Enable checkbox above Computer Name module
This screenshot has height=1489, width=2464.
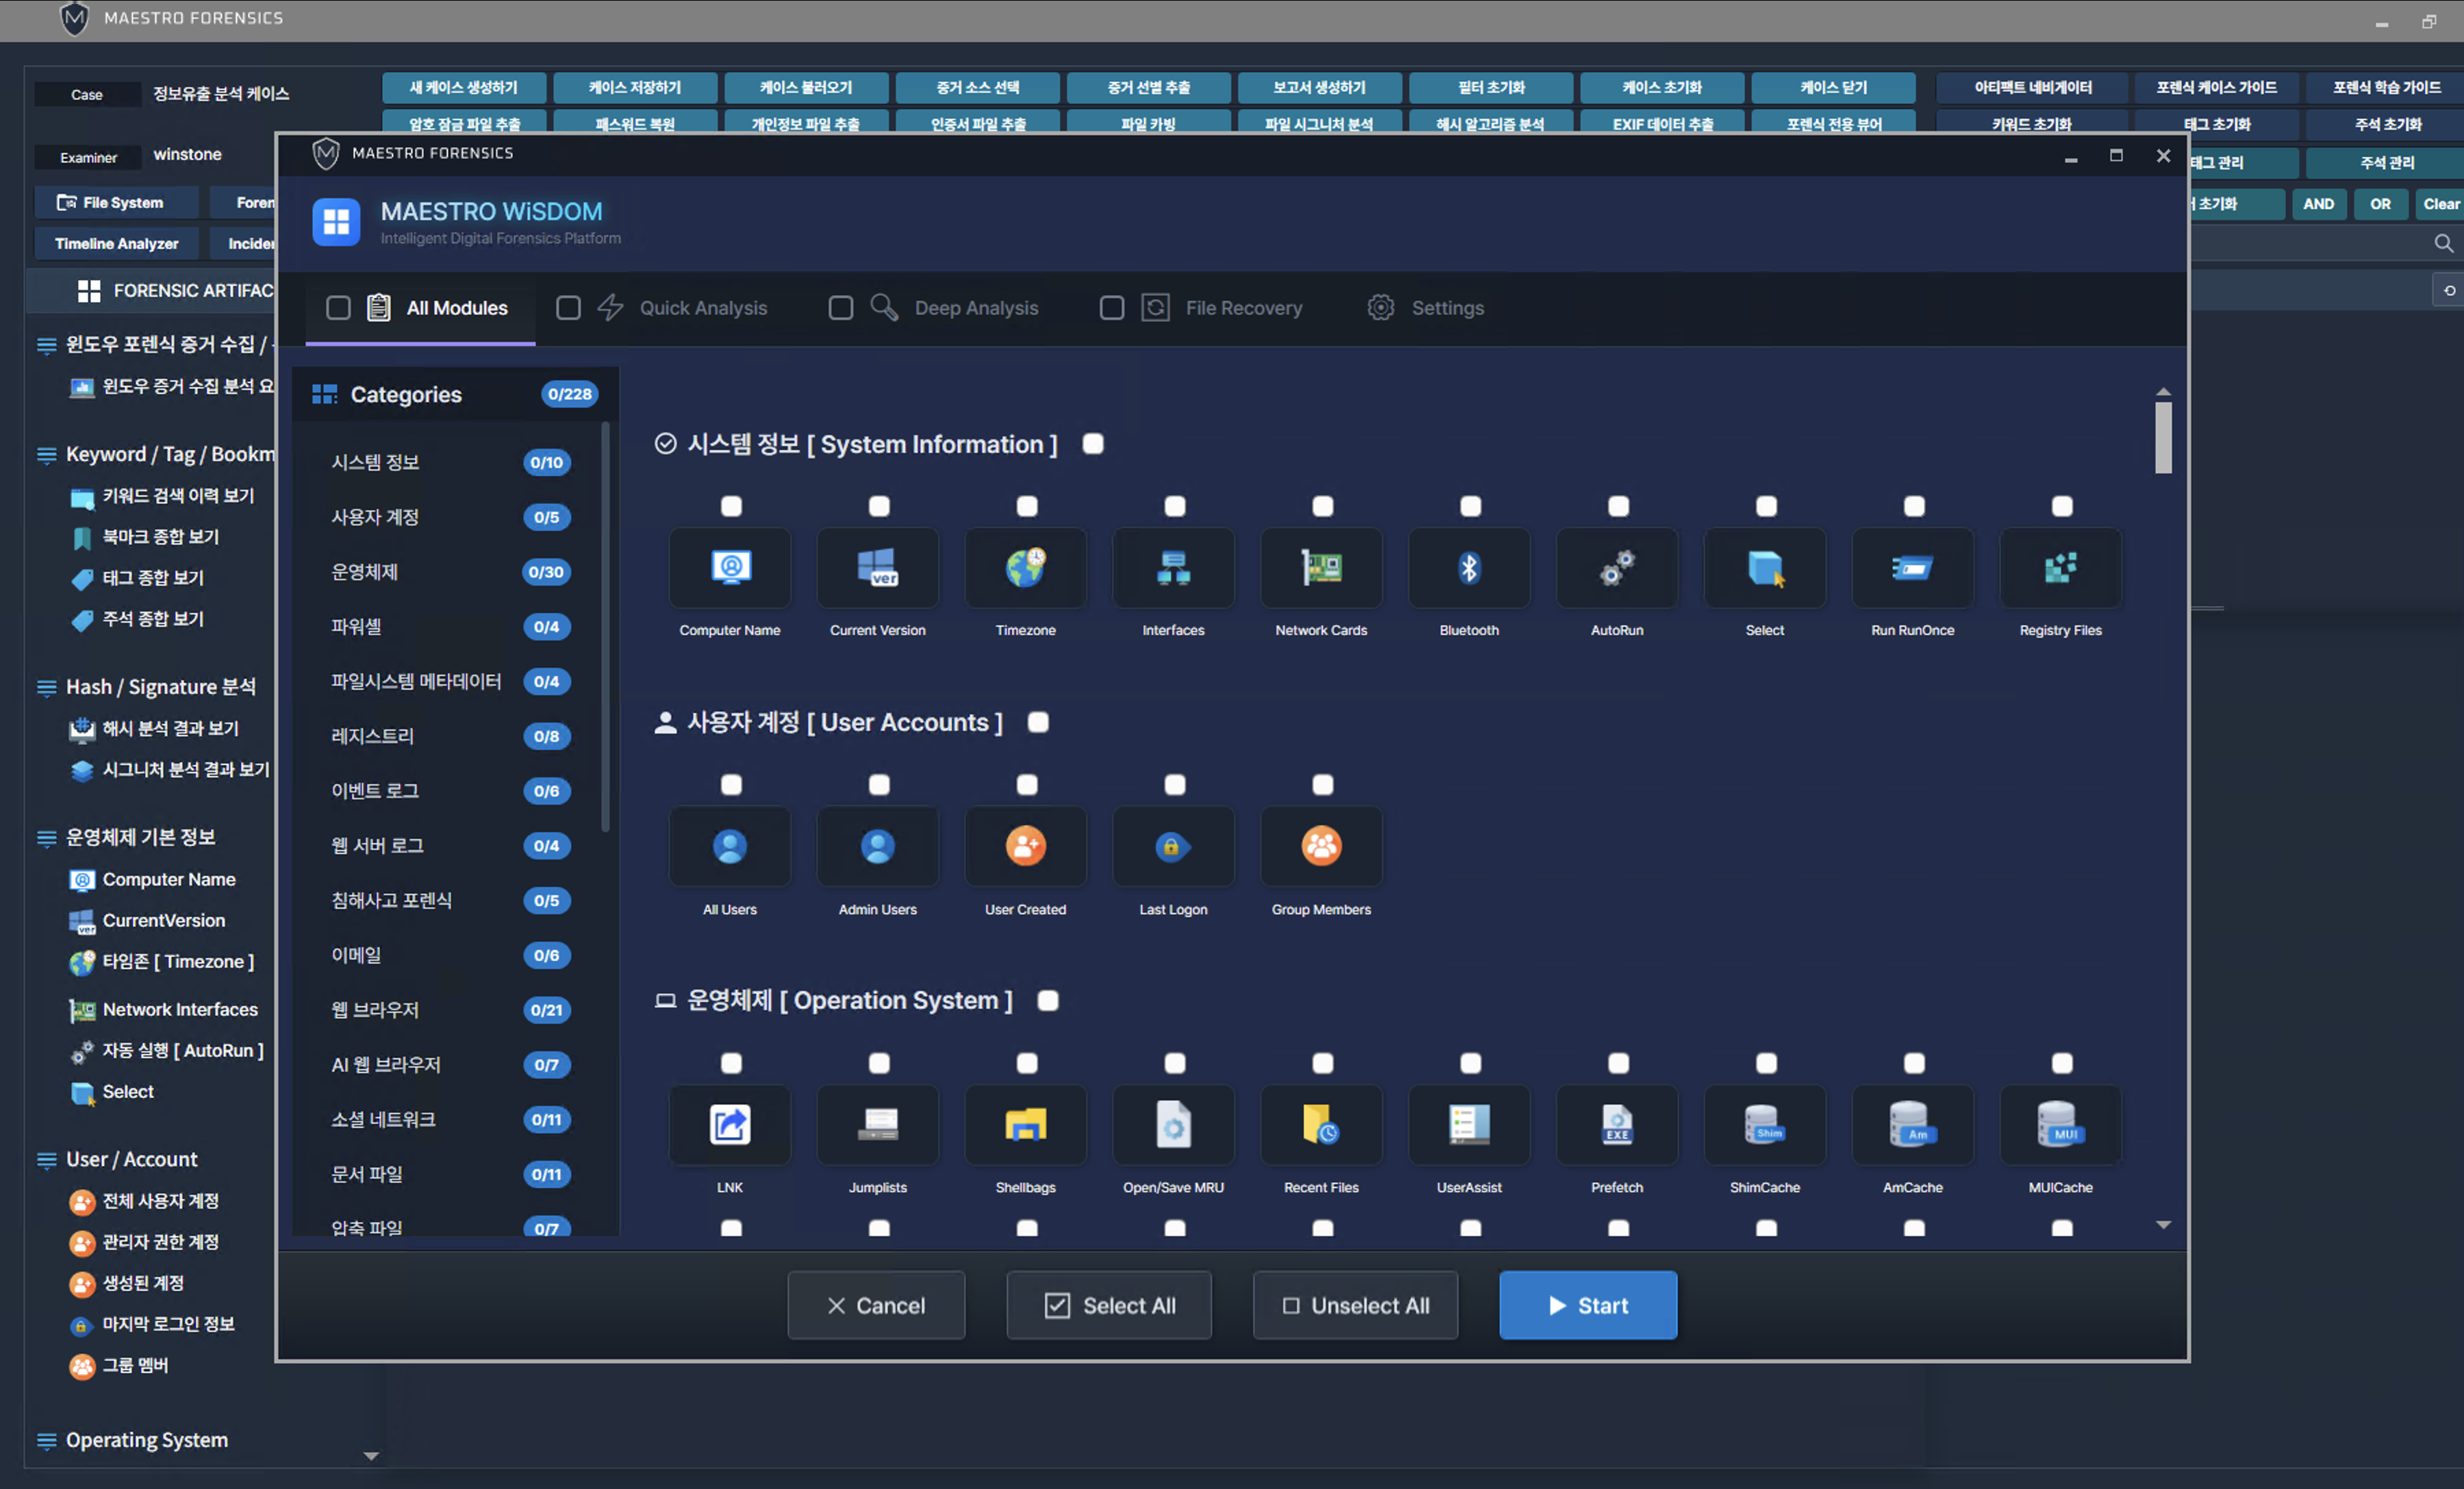click(731, 507)
